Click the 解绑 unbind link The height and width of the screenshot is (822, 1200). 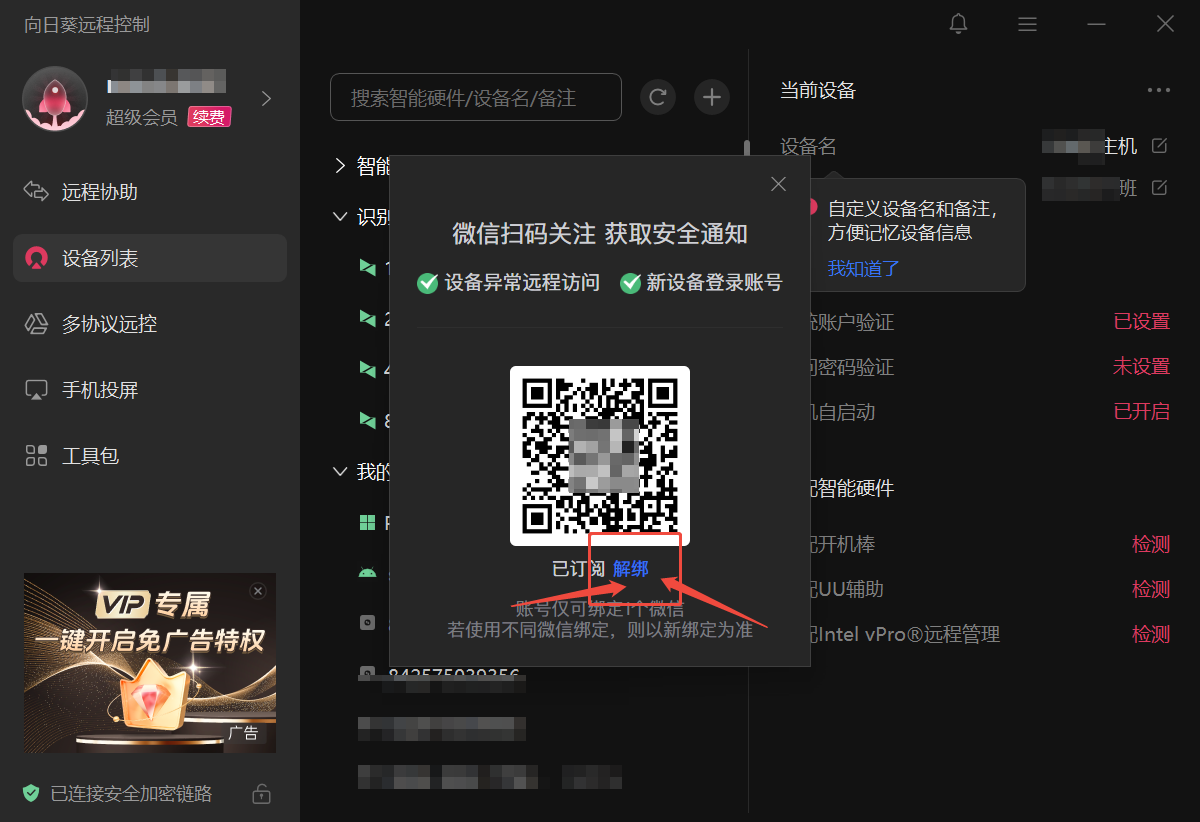(x=631, y=569)
